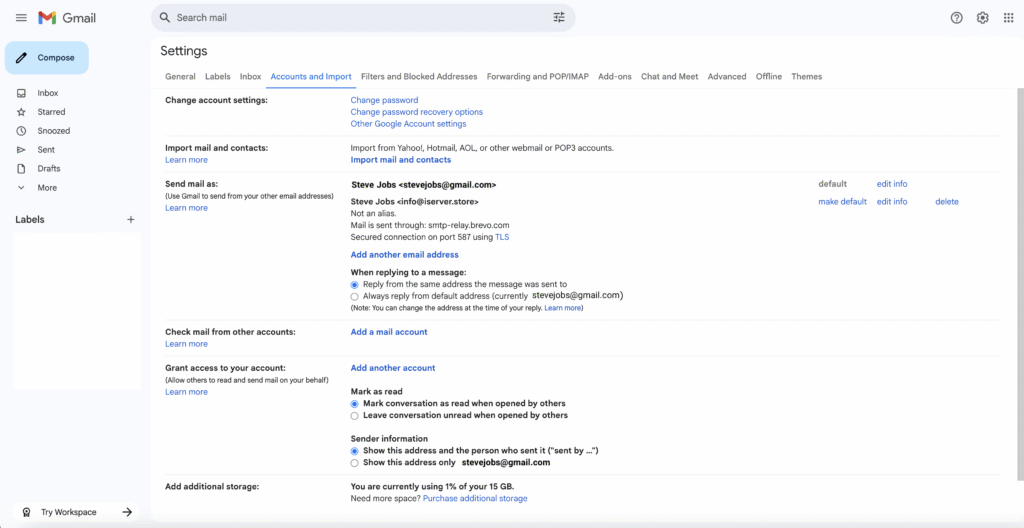Select Always reply from default address
This screenshot has width=1024, height=528.
[355, 296]
